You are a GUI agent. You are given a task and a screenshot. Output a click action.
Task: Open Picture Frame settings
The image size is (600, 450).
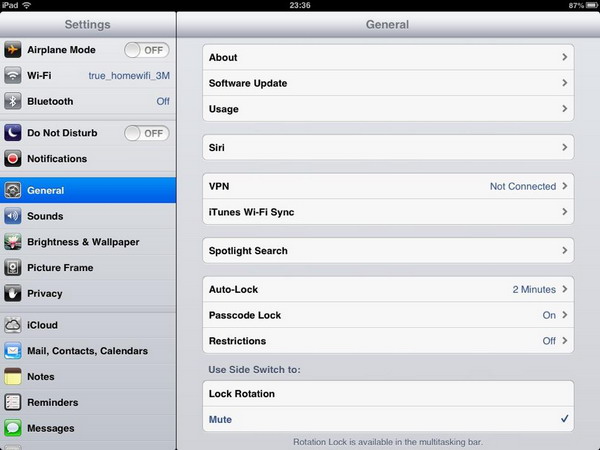[88, 267]
